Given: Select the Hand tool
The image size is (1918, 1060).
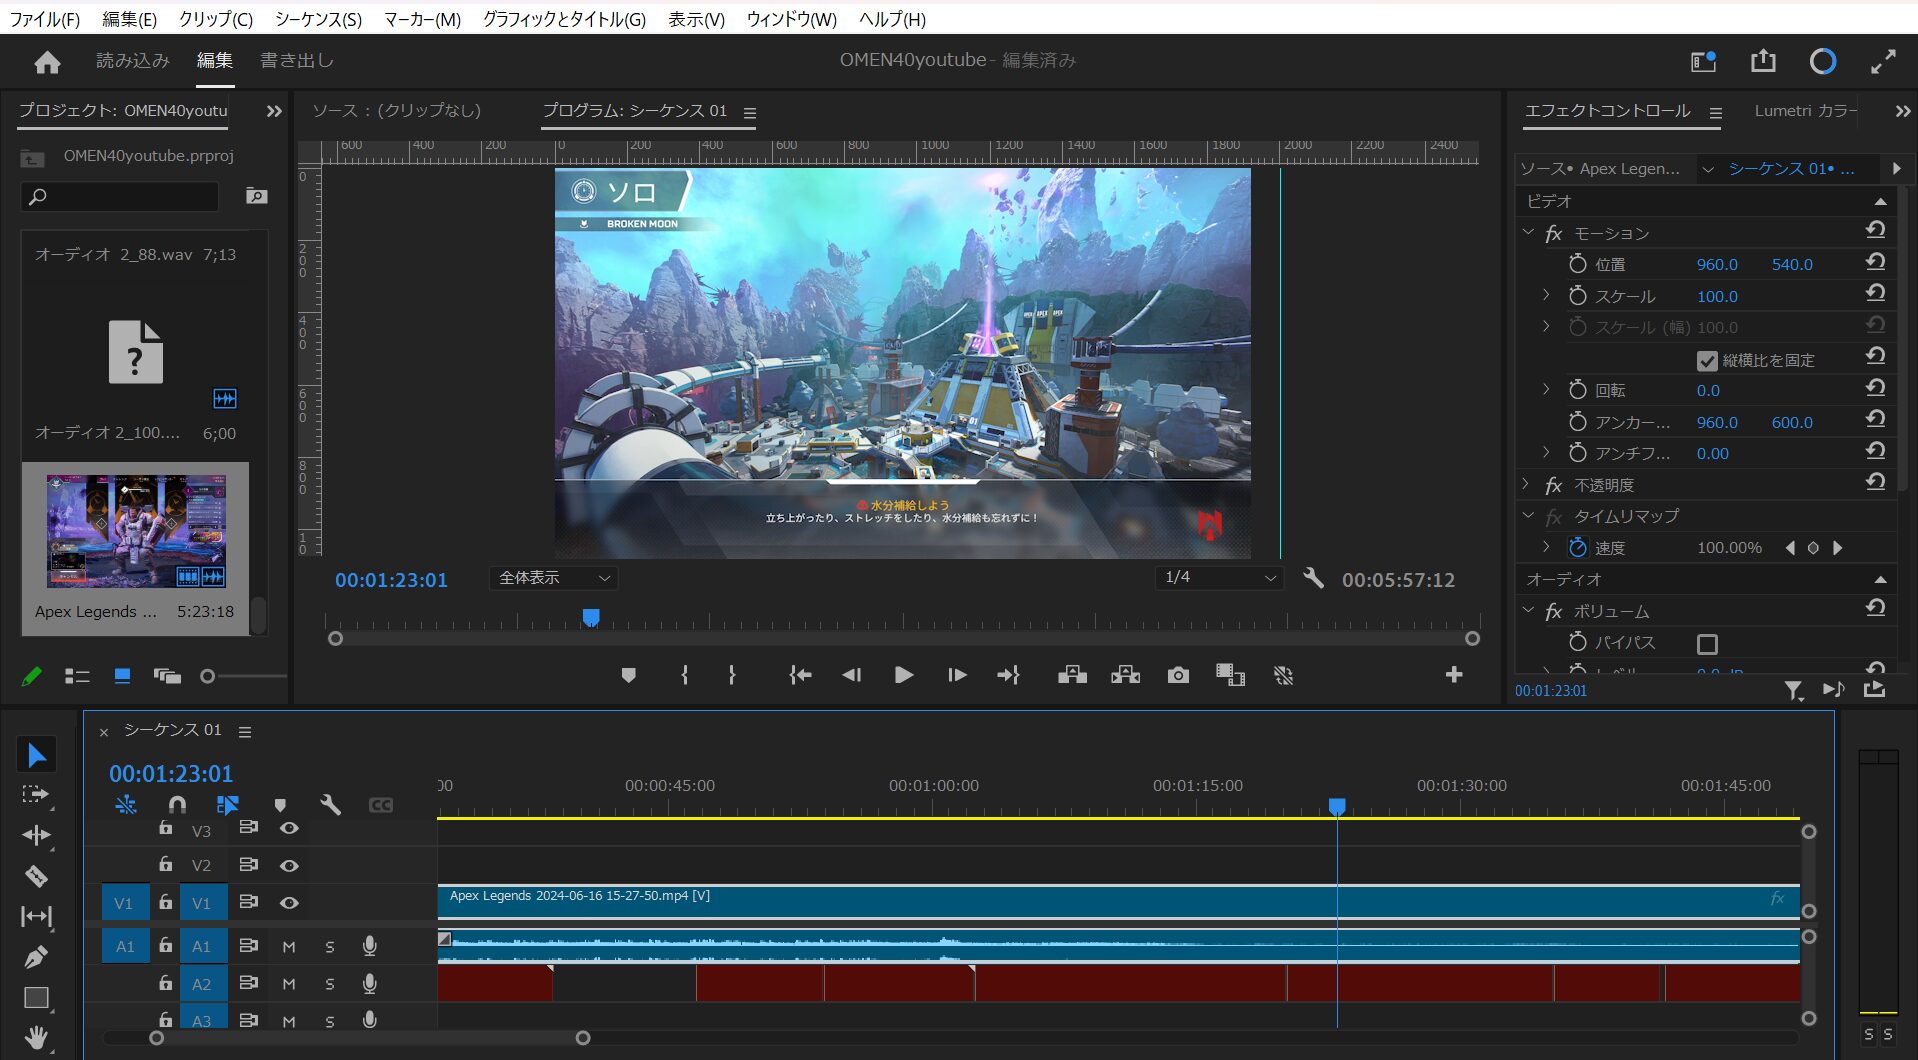Looking at the screenshot, I should click(36, 1037).
